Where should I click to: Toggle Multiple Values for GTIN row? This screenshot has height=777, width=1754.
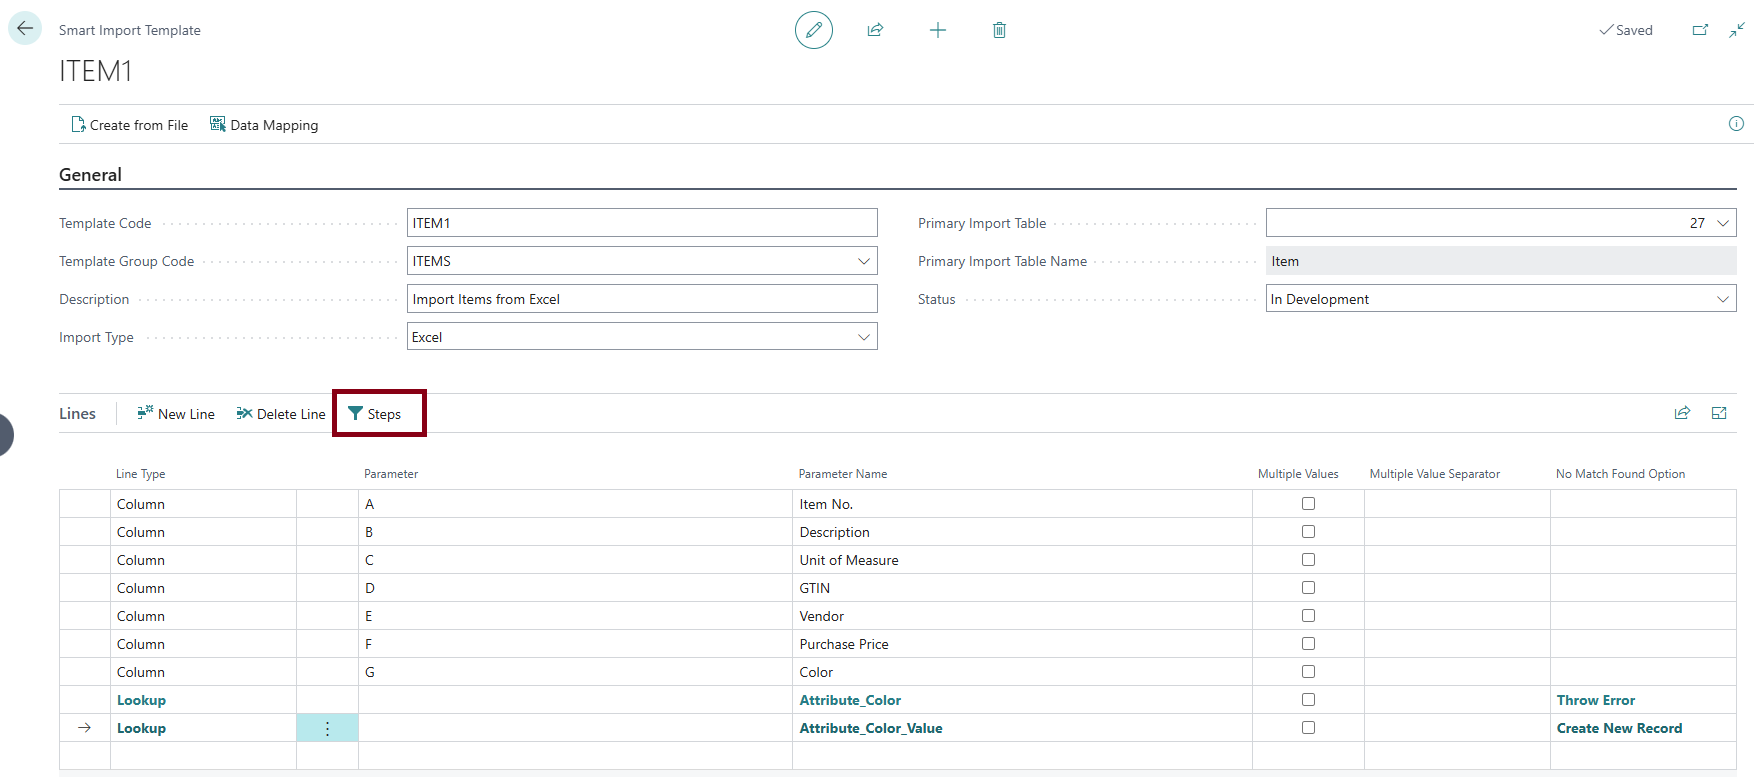(1308, 588)
